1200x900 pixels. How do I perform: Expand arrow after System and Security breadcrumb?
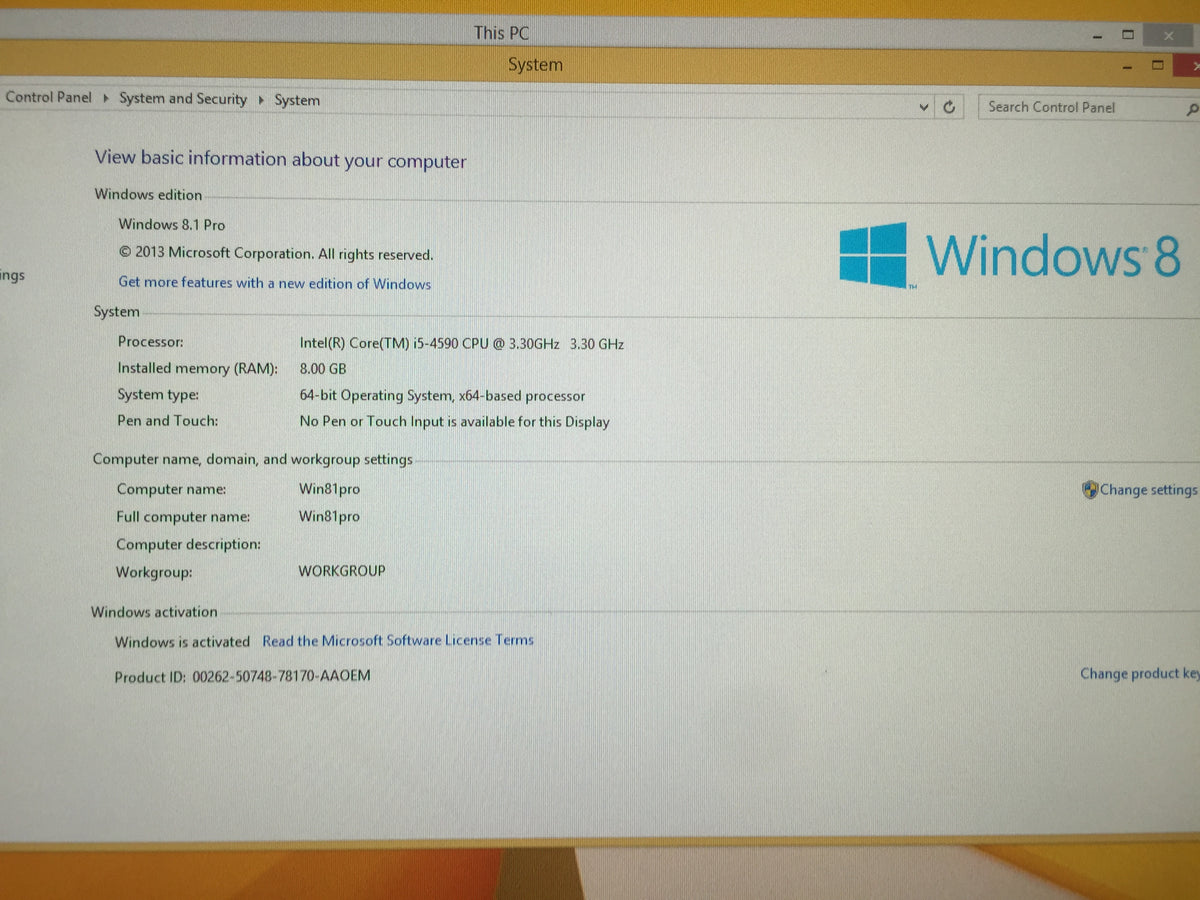(261, 100)
